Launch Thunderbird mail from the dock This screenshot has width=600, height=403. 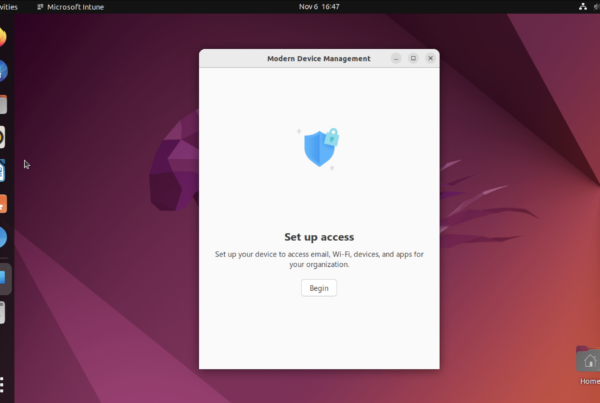[3, 71]
